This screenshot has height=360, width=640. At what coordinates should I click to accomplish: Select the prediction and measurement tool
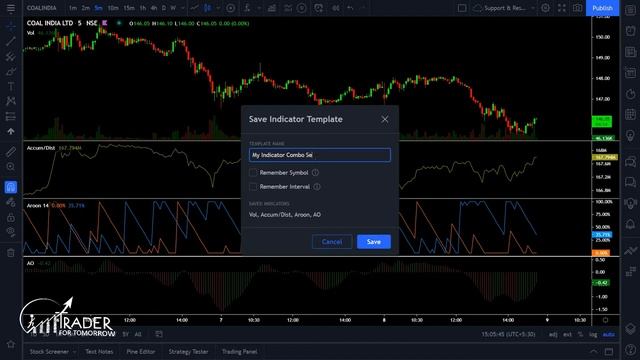pyautogui.click(x=11, y=117)
